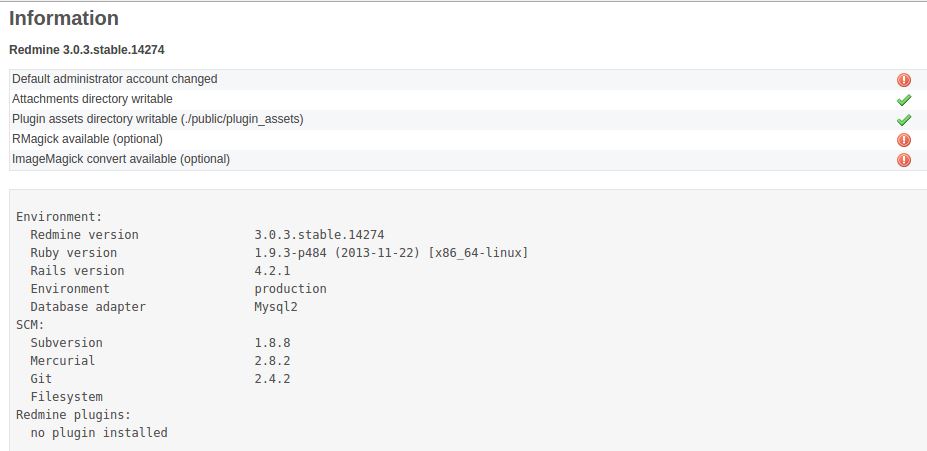The height and width of the screenshot is (451, 927).
Task: Click 'Plugin assets directory writable' row label
Action: (158, 119)
